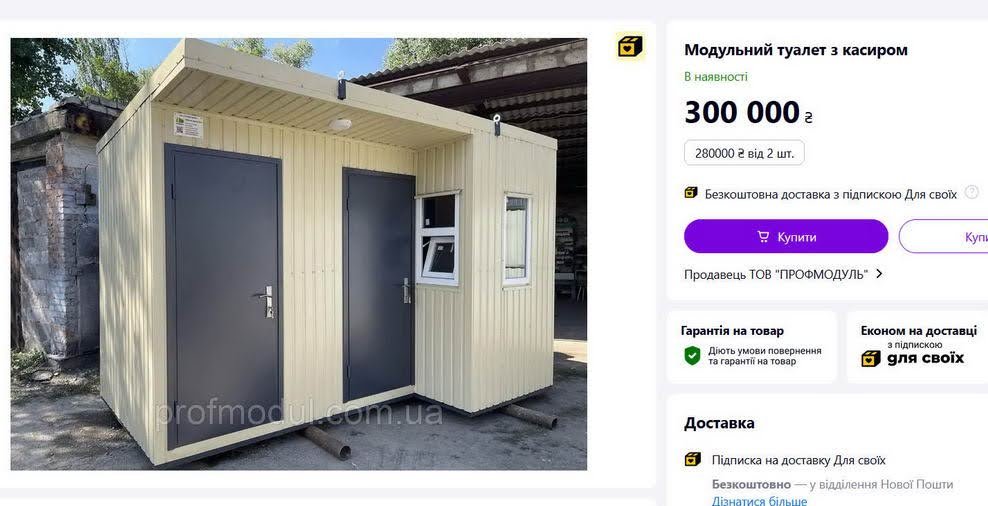
Task: Click the Безкоштовна доставка з підпискою text
Action: tap(830, 194)
